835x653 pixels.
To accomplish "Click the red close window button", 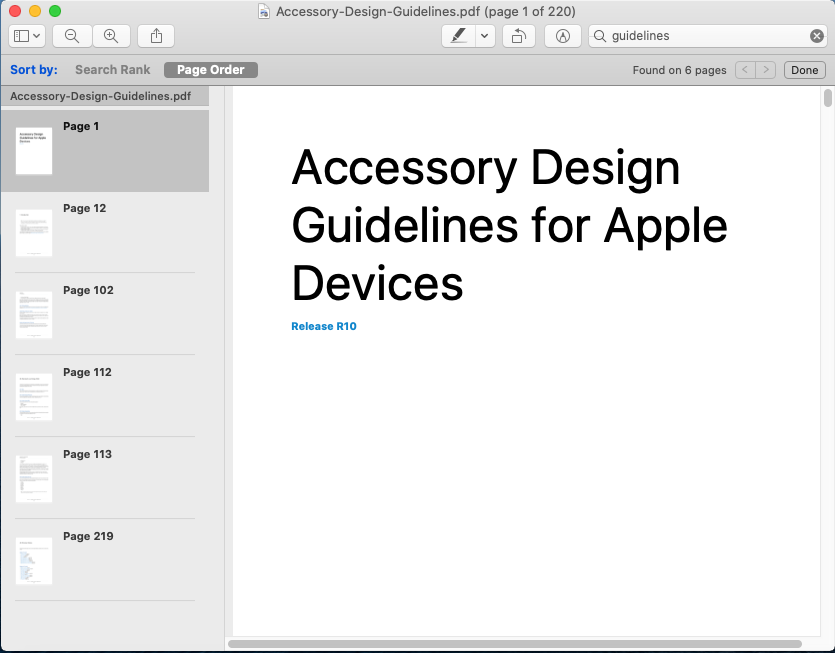I will tap(15, 11).
